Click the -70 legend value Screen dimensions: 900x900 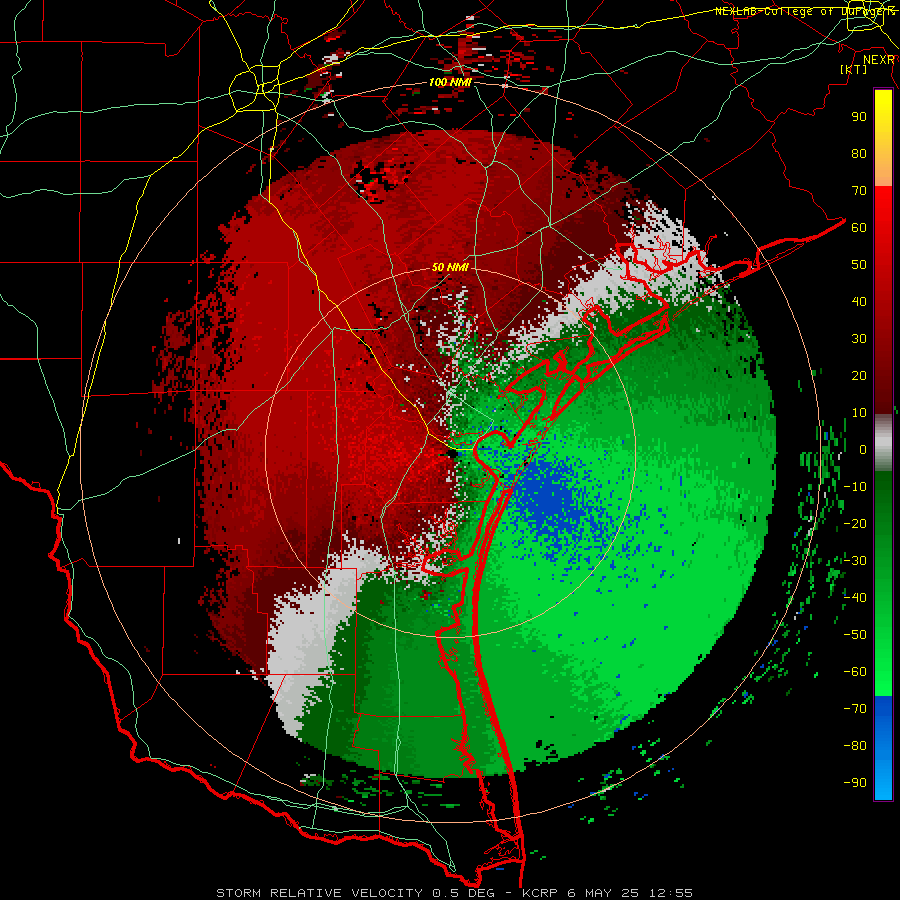[x=855, y=709]
